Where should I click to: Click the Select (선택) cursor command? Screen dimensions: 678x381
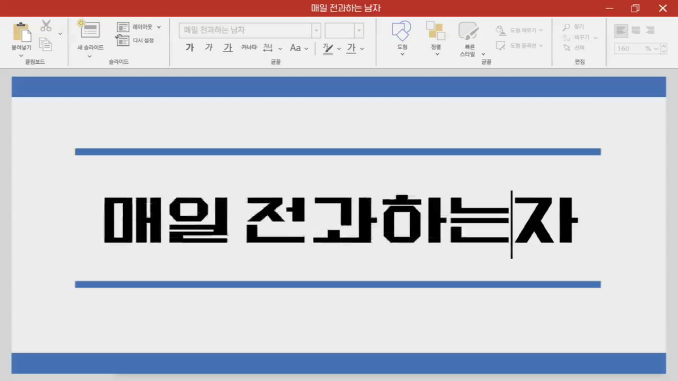coord(573,48)
